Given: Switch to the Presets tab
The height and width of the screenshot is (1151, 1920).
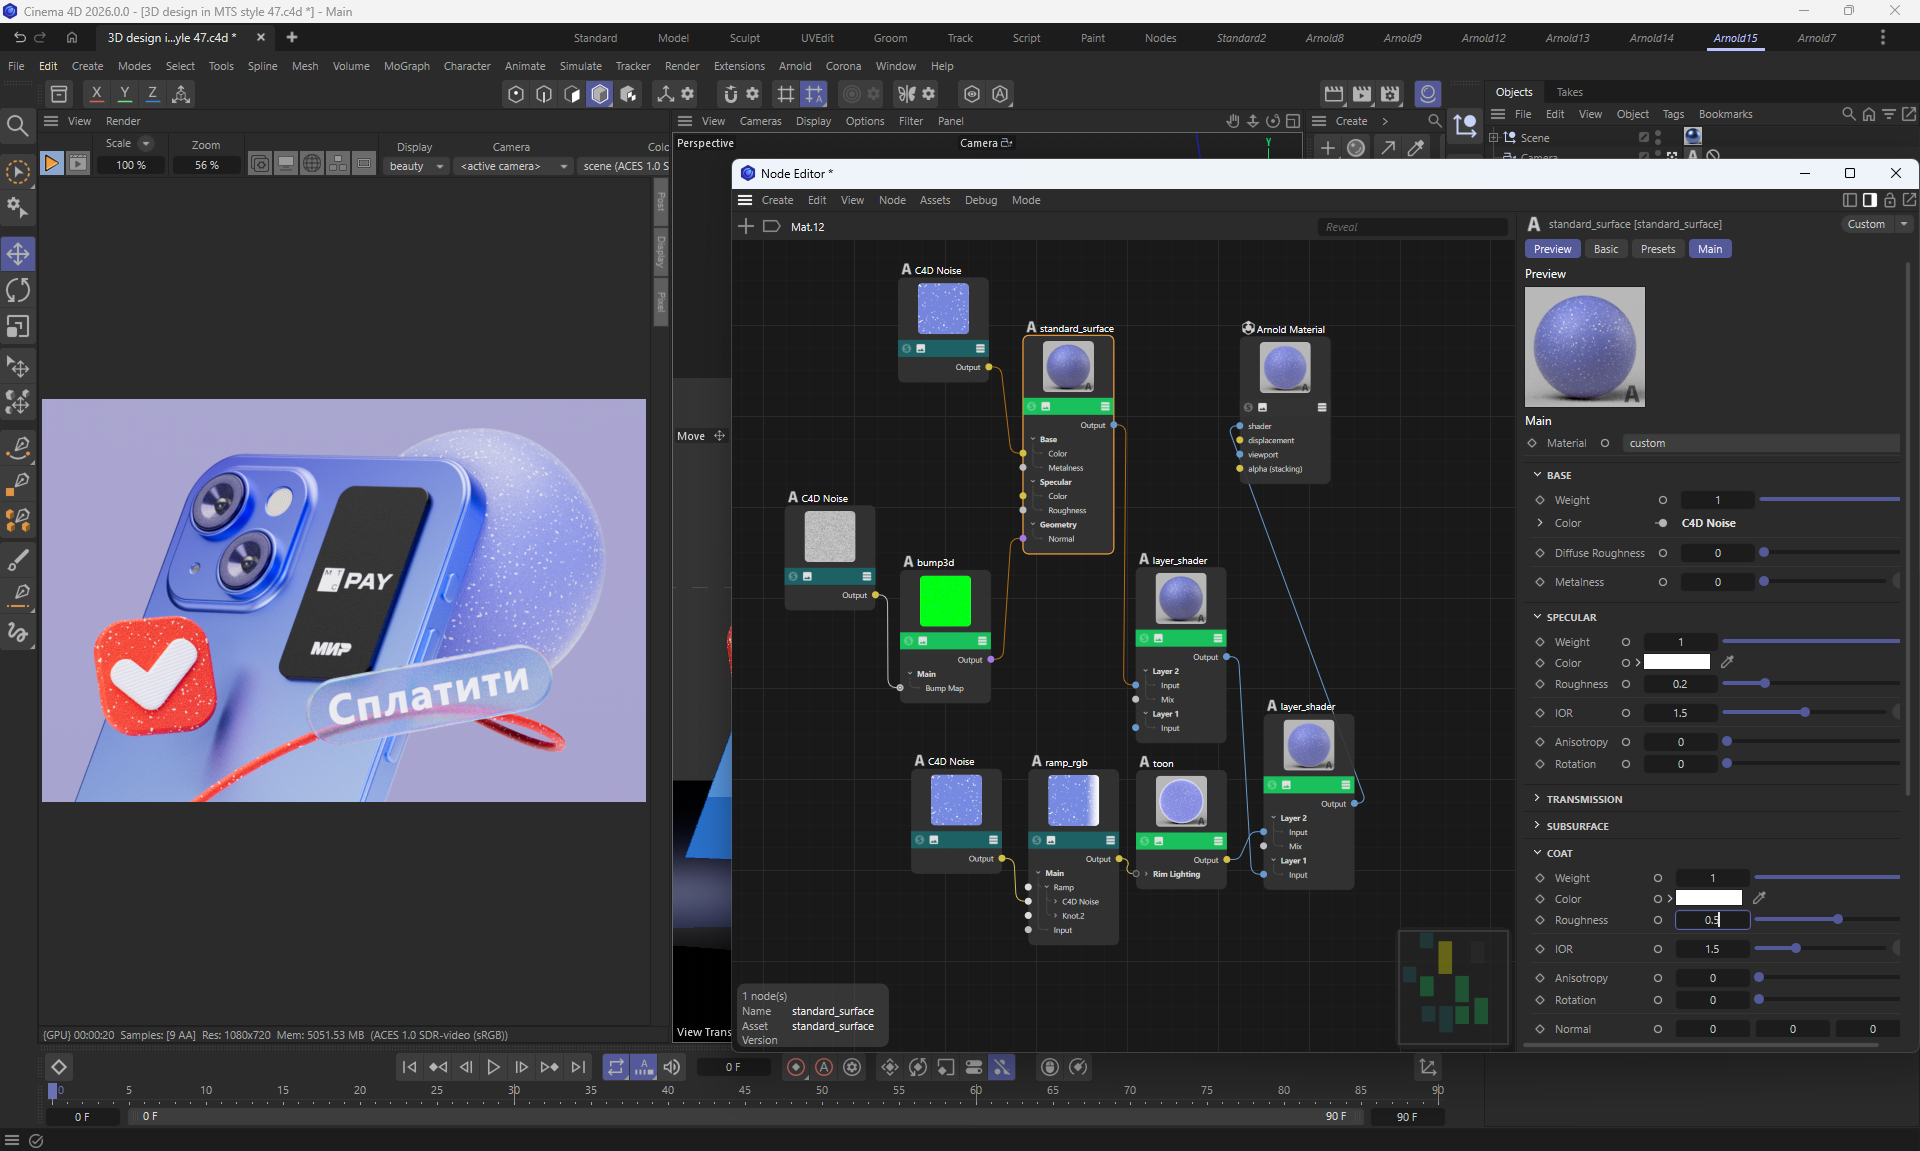Looking at the screenshot, I should click(x=1657, y=249).
